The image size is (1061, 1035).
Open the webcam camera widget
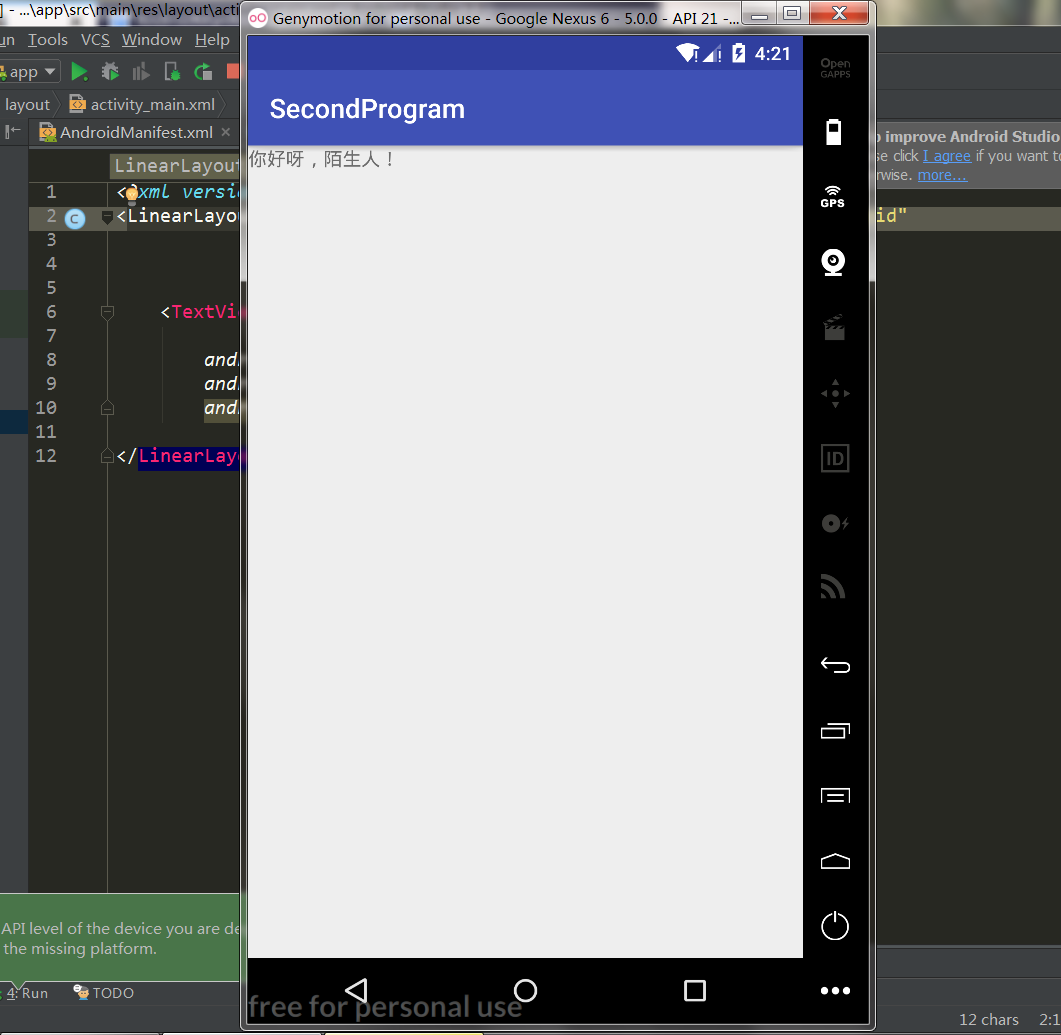pyautogui.click(x=834, y=262)
